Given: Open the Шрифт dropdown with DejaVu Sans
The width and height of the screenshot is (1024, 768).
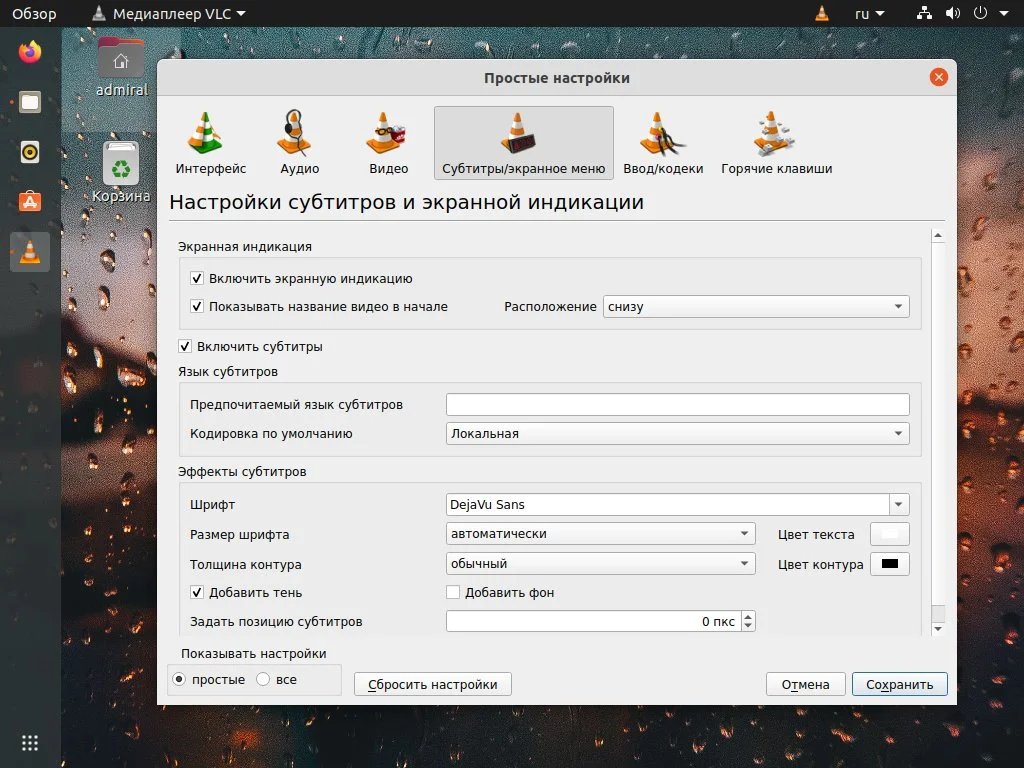Looking at the screenshot, I should point(677,504).
